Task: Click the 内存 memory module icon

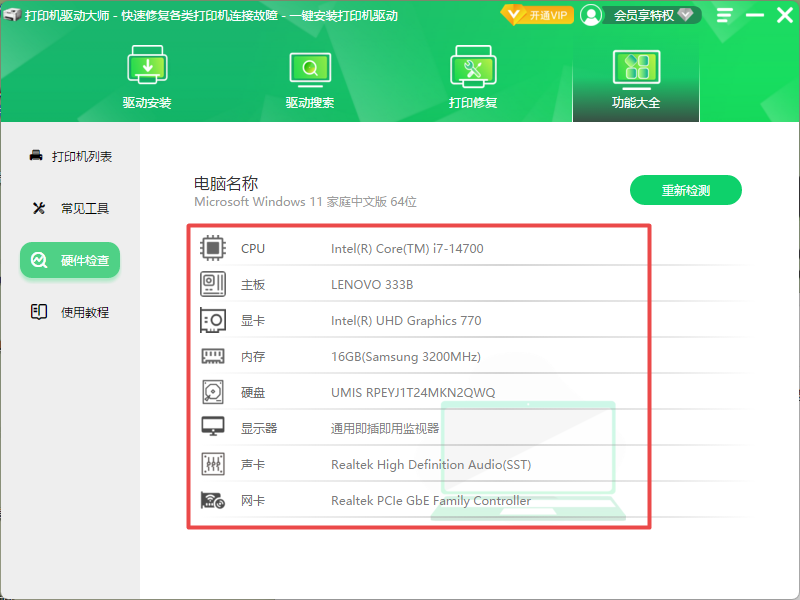Action: (211, 355)
